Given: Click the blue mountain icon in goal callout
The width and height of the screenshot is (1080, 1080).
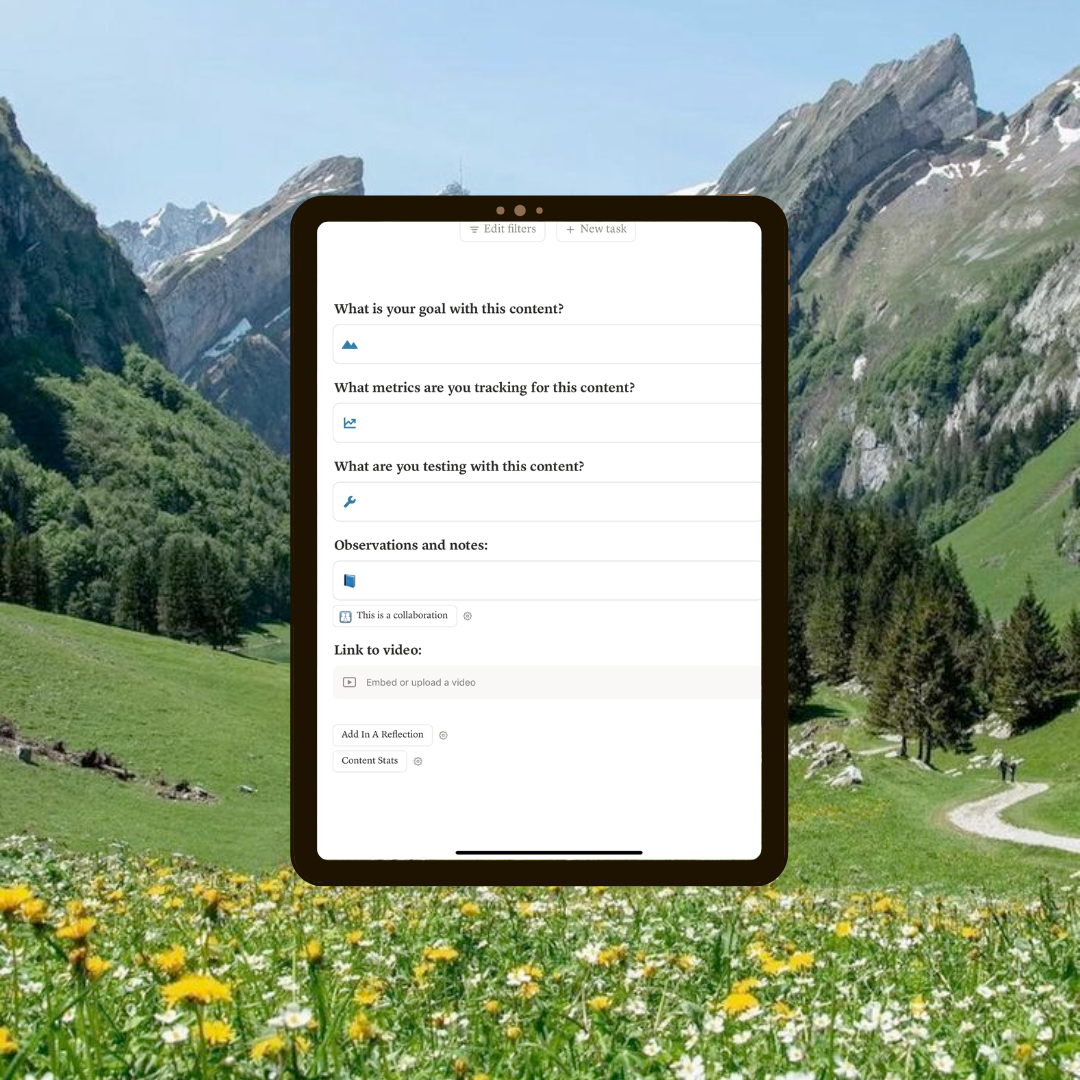Looking at the screenshot, I should pyautogui.click(x=349, y=345).
